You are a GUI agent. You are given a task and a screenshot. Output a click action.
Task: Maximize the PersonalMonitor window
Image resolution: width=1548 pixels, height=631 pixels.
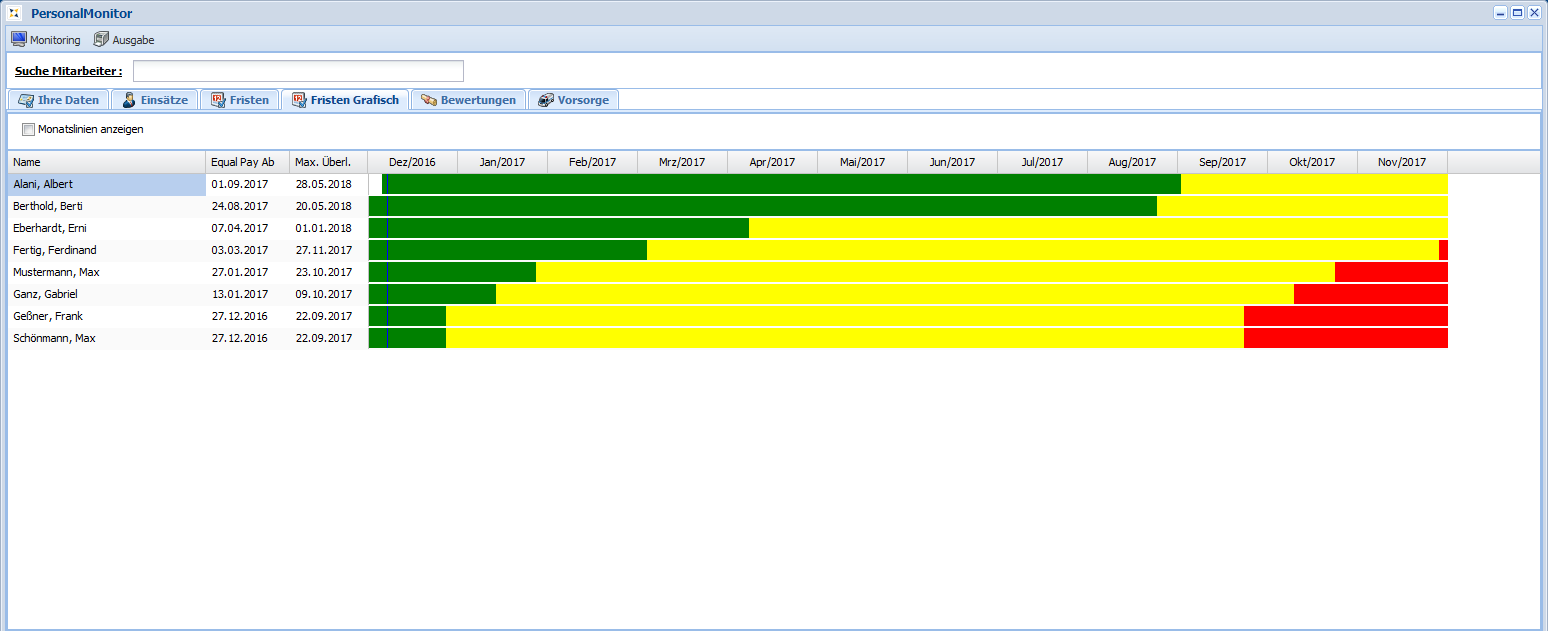pos(1517,13)
